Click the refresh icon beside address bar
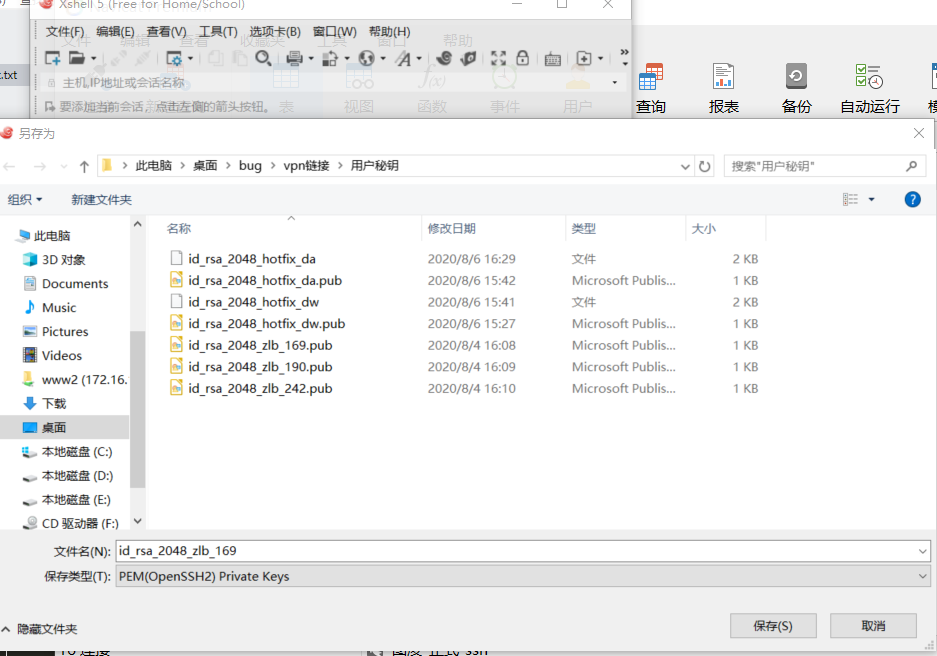 coord(705,166)
